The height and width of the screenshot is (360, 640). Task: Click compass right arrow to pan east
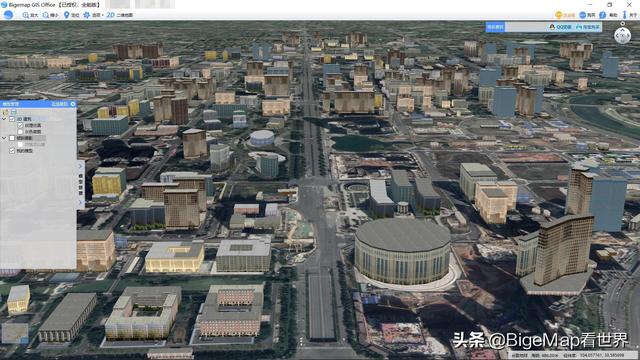pyautogui.click(x=628, y=36)
